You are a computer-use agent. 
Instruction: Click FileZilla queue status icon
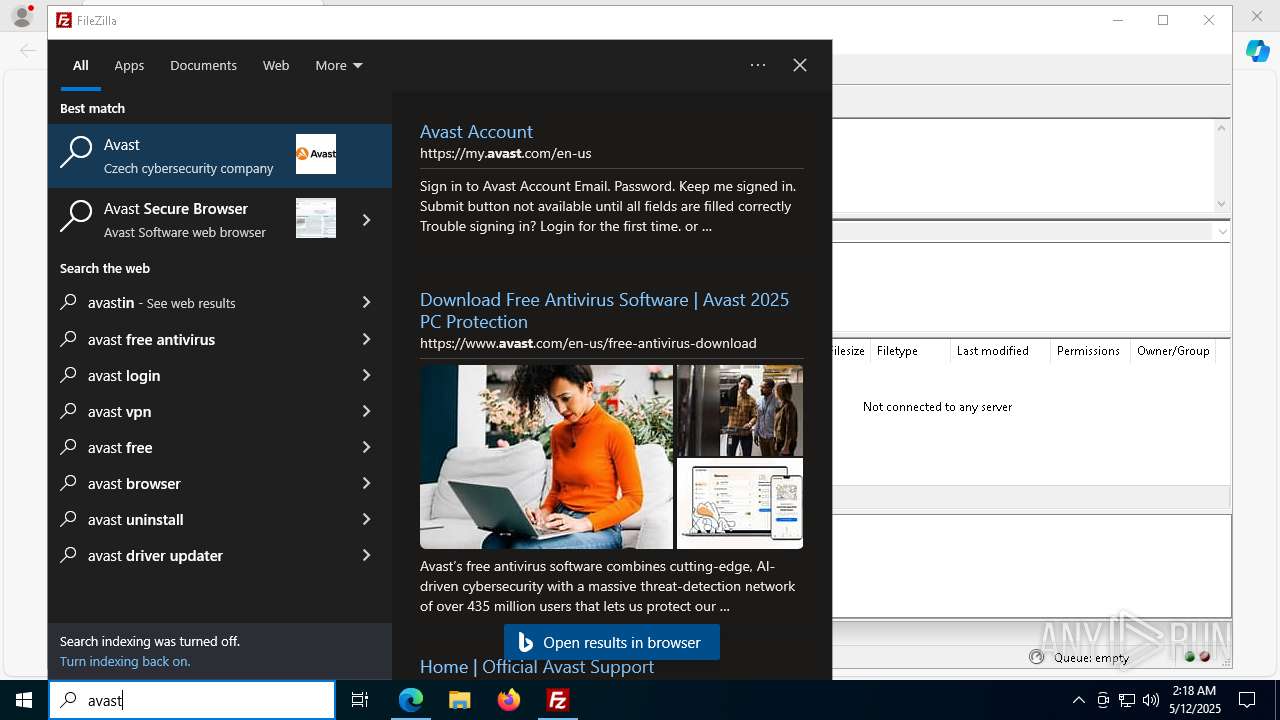point(1037,657)
